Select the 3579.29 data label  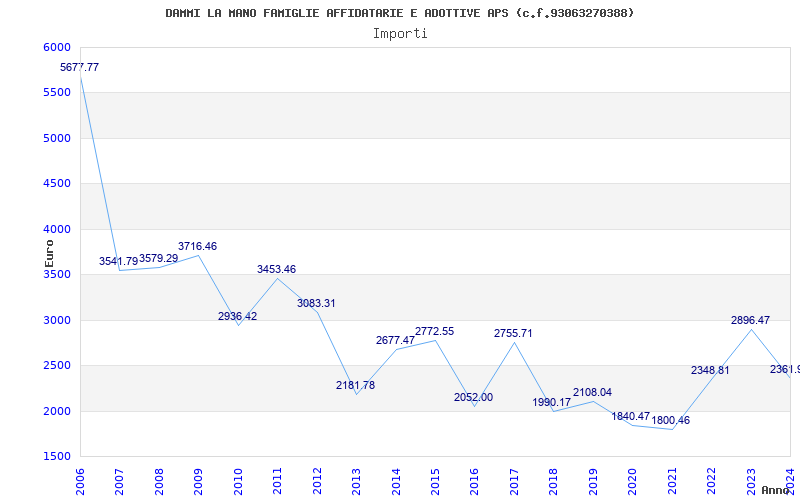[x=159, y=258]
